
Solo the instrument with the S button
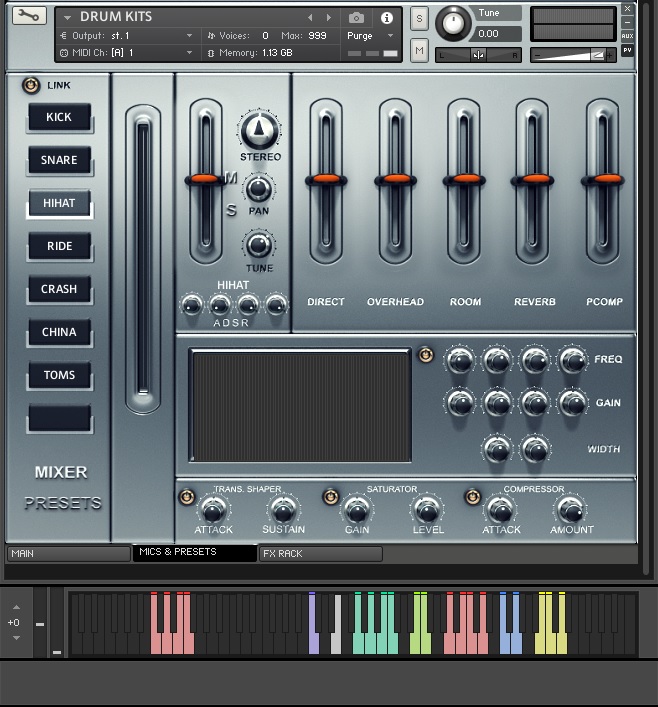[419, 19]
